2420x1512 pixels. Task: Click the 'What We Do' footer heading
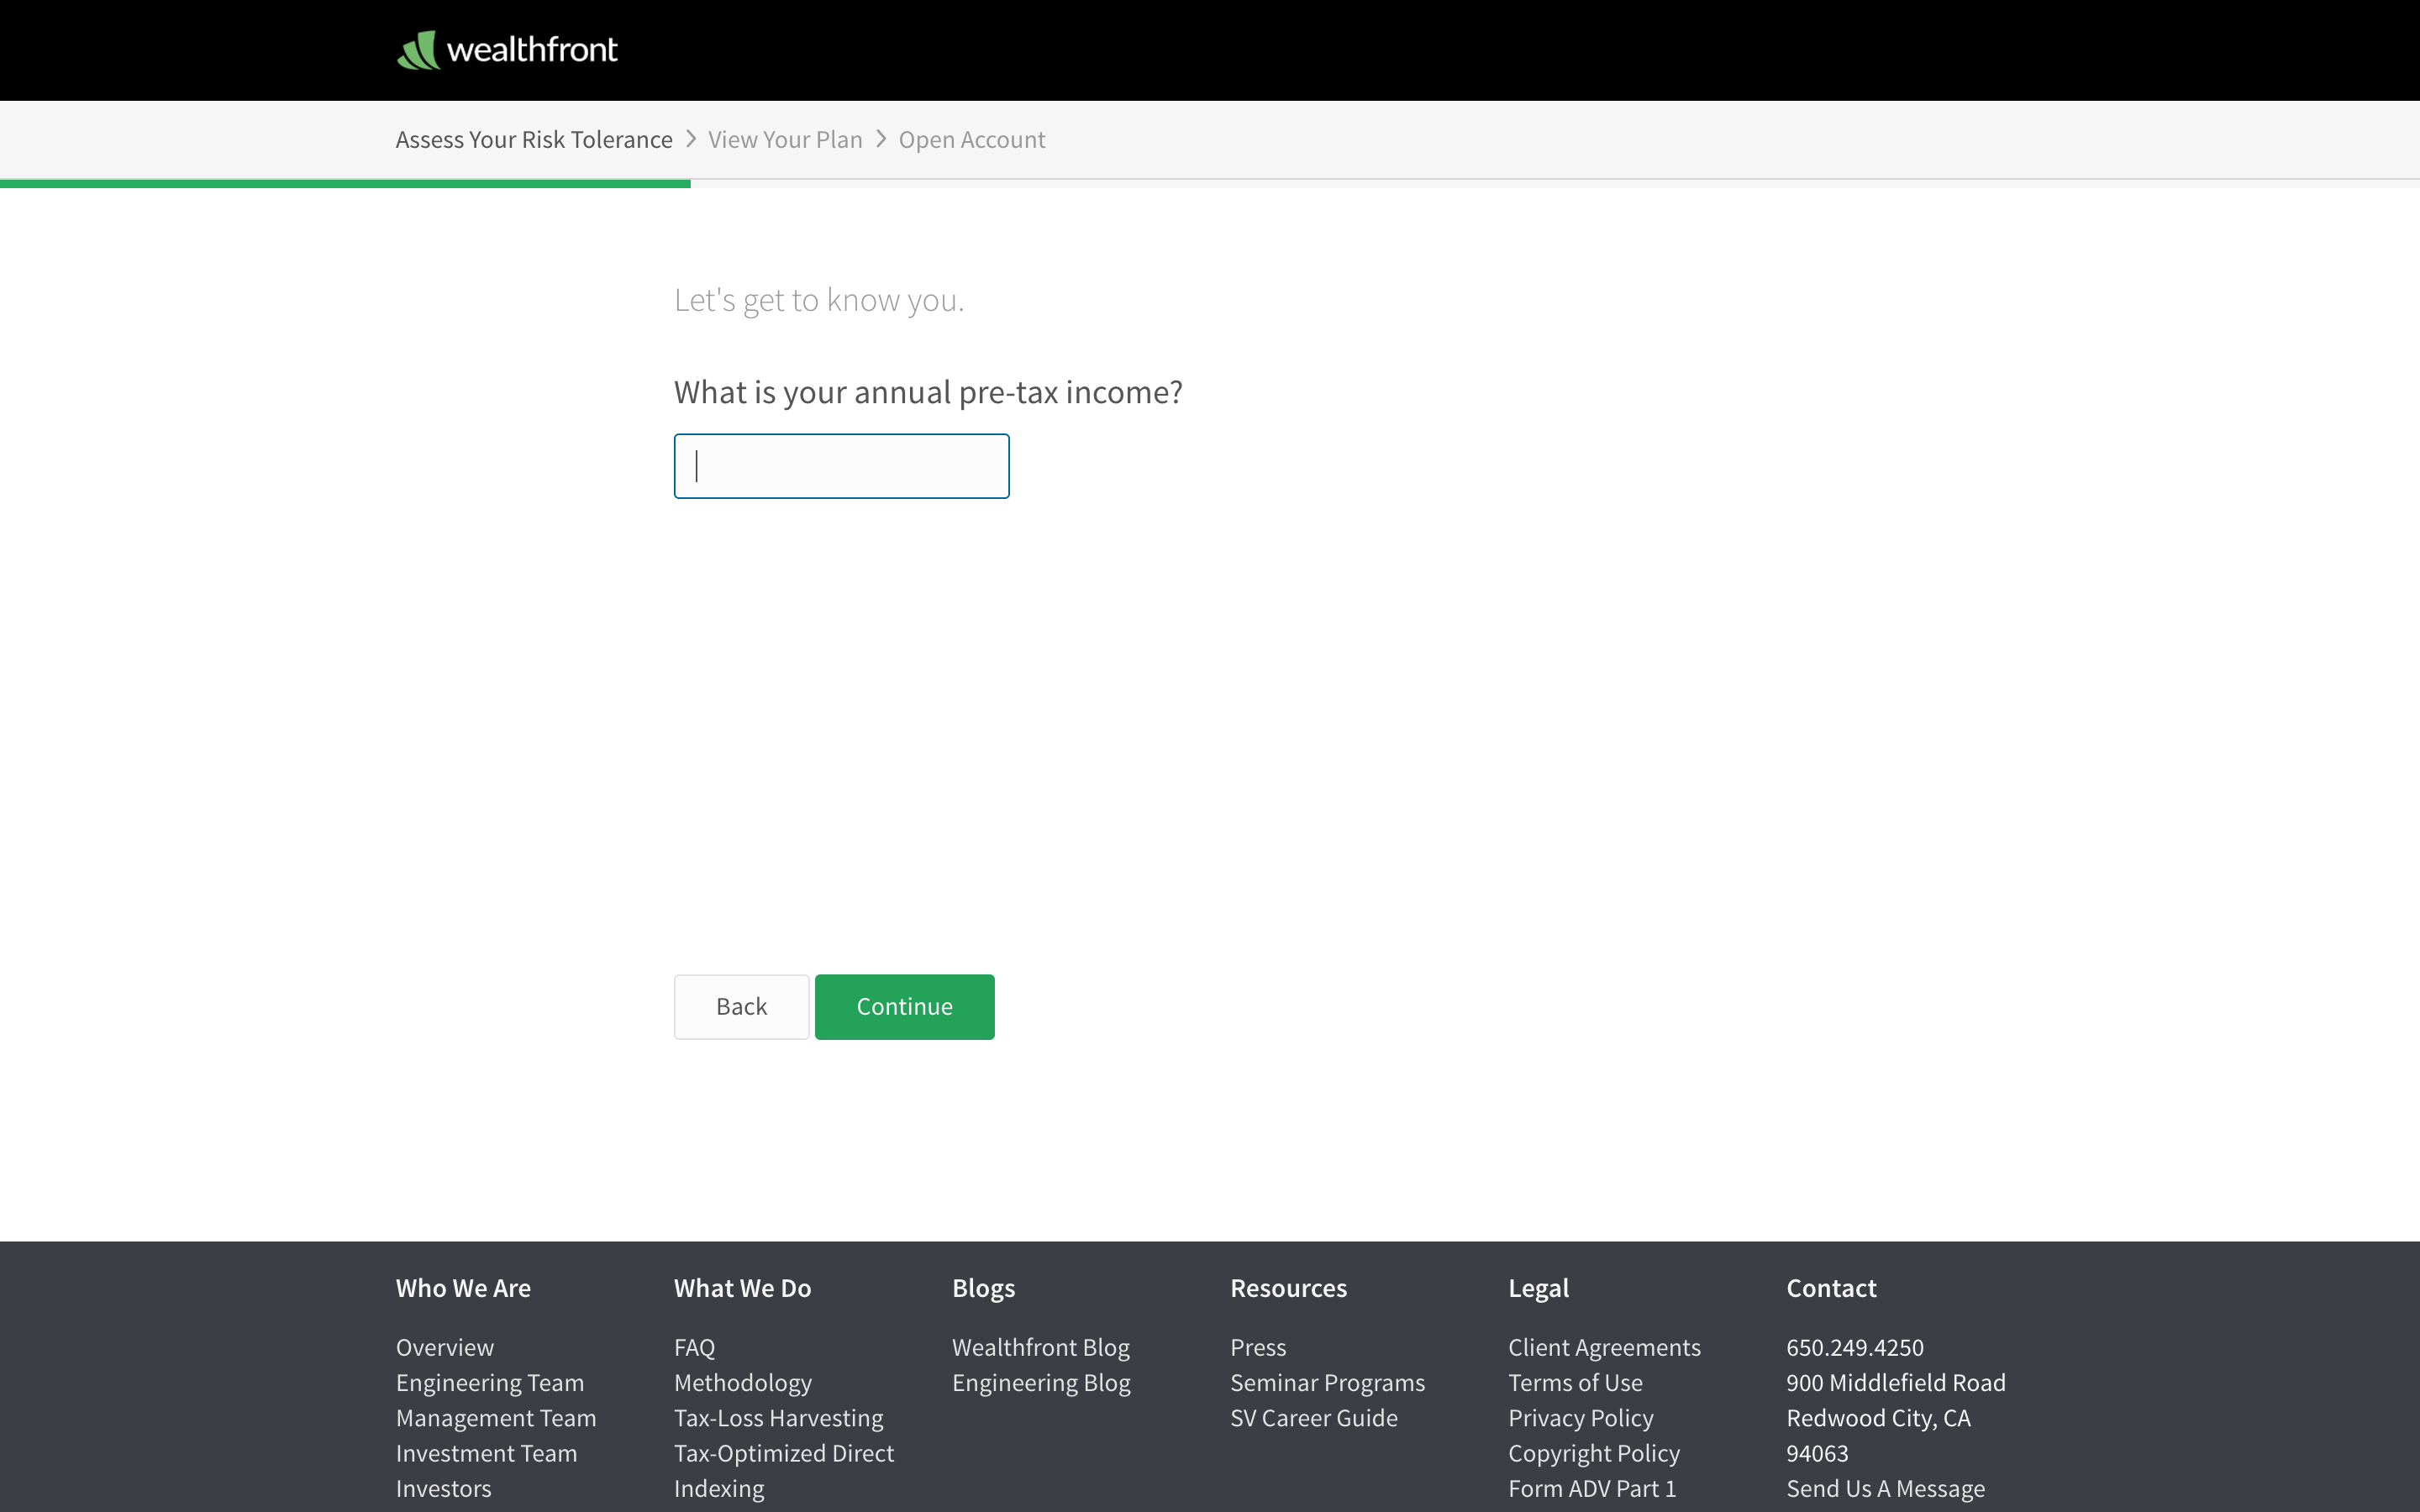[x=742, y=1288]
